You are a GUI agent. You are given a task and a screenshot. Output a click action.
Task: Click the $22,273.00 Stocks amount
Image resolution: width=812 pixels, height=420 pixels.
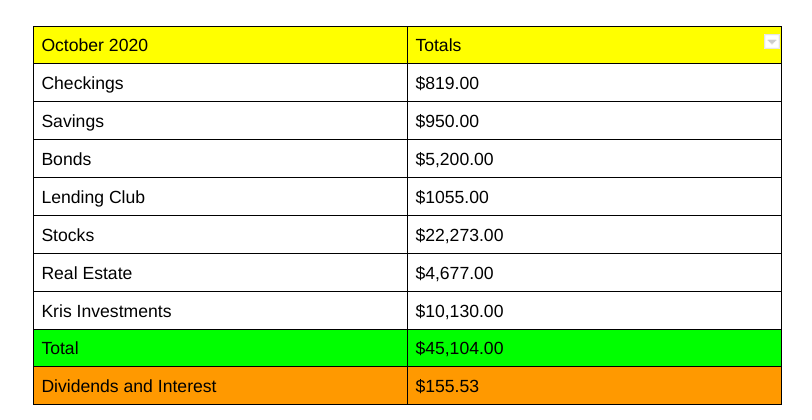coord(459,236)
